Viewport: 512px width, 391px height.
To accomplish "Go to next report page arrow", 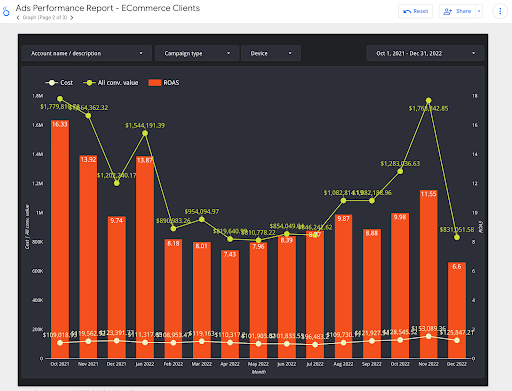I will [72, 18].
